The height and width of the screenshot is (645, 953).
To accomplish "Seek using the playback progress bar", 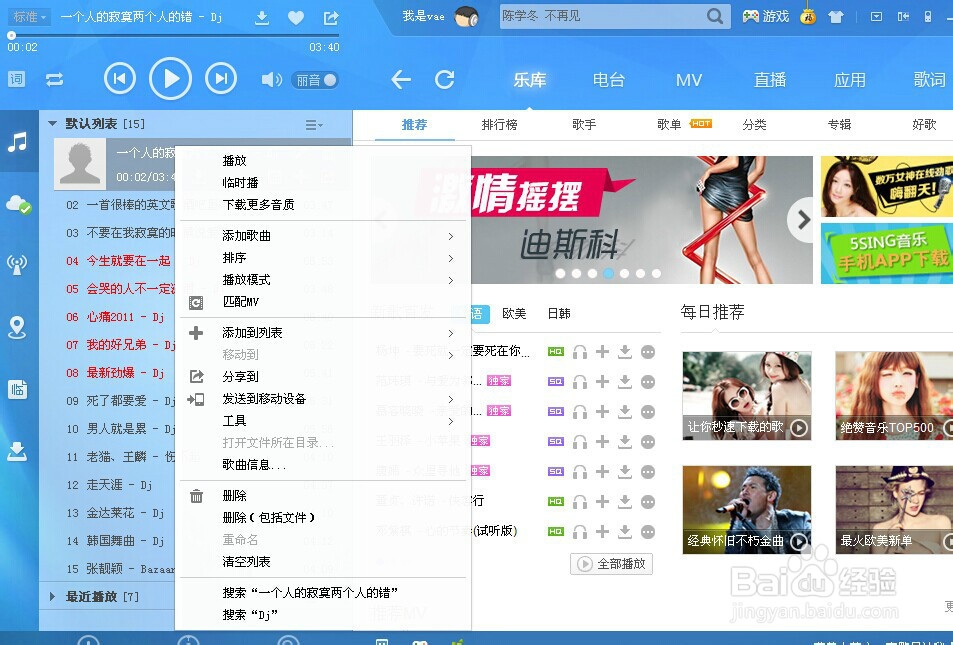I will 173,35.
